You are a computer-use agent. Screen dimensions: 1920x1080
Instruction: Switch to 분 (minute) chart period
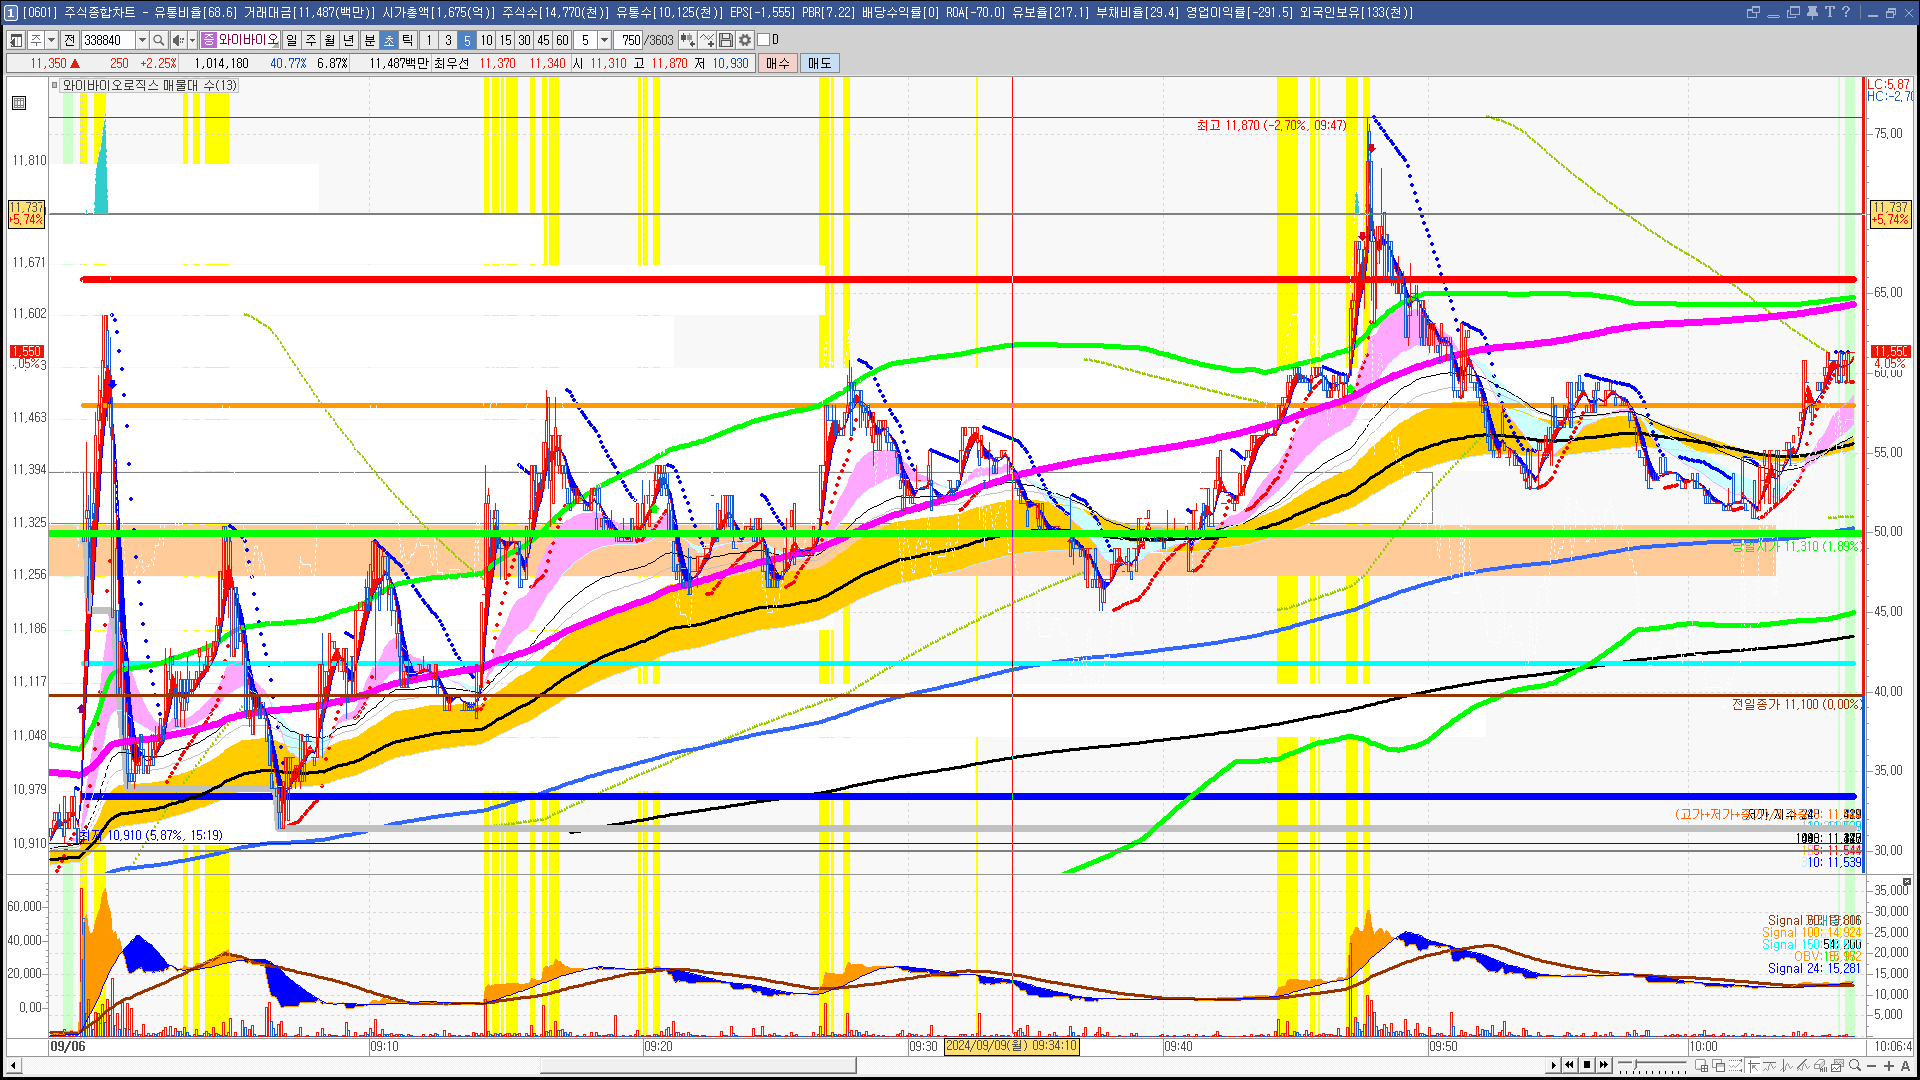click(x=369, y=40)
